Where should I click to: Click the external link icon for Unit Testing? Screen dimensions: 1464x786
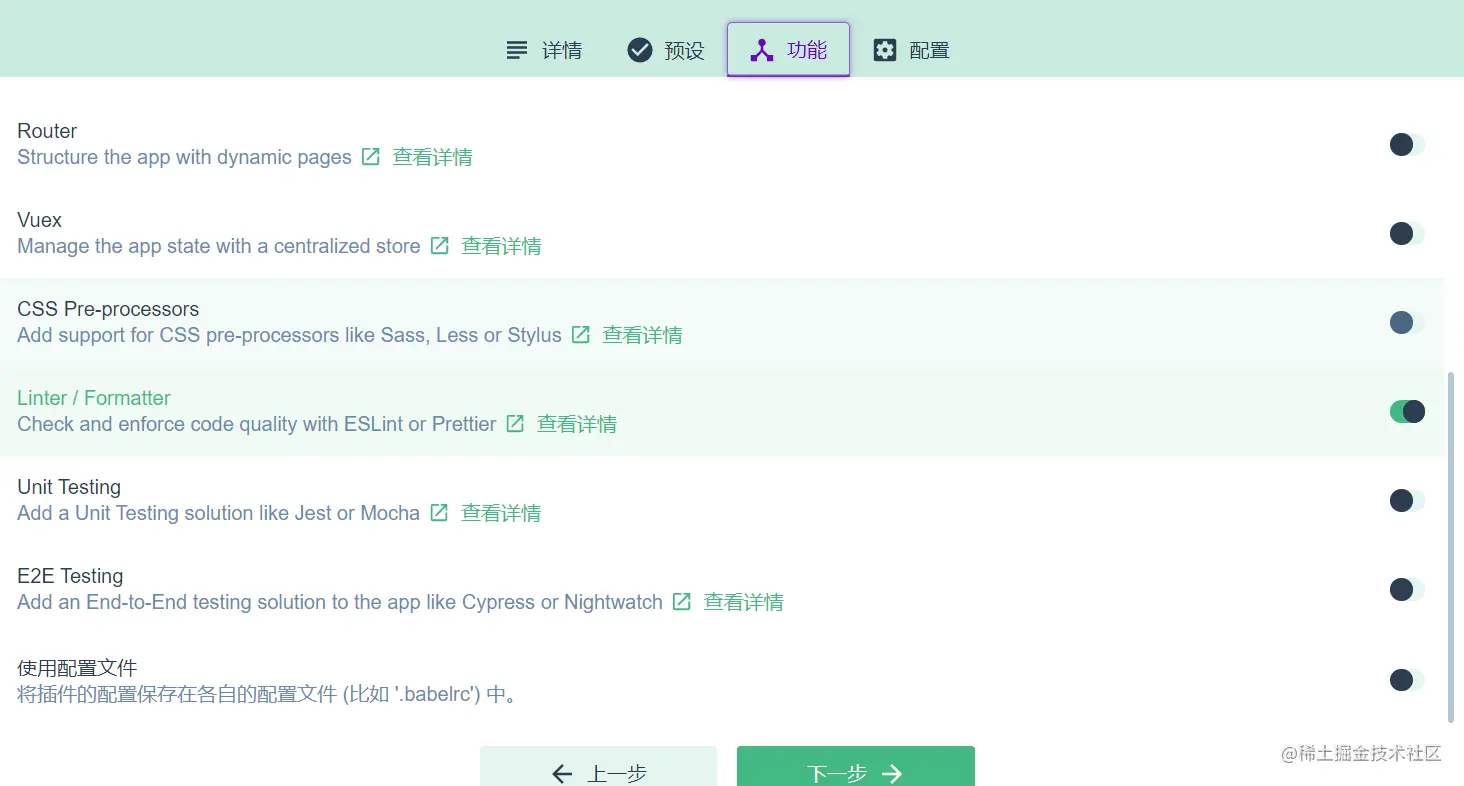click(438, 512)
